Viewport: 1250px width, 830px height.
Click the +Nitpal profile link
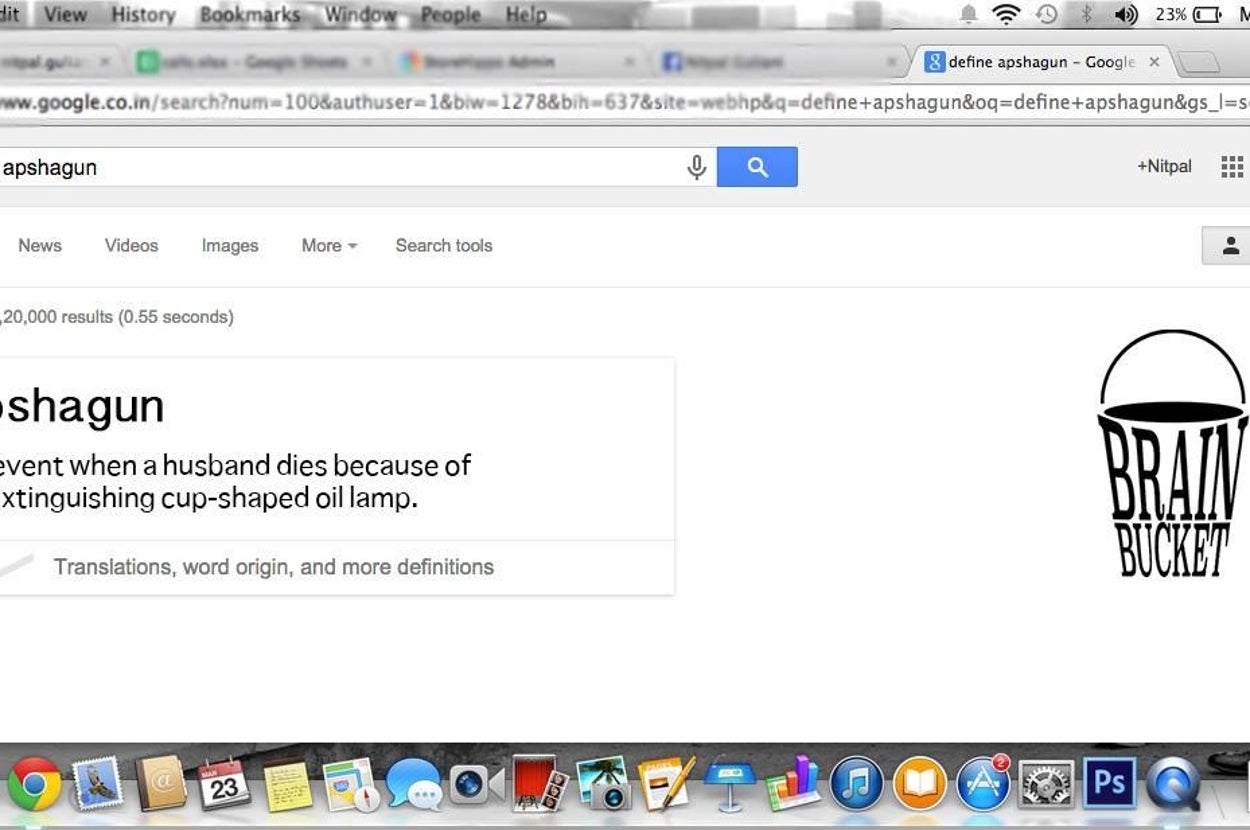(x=1164, y=166)
